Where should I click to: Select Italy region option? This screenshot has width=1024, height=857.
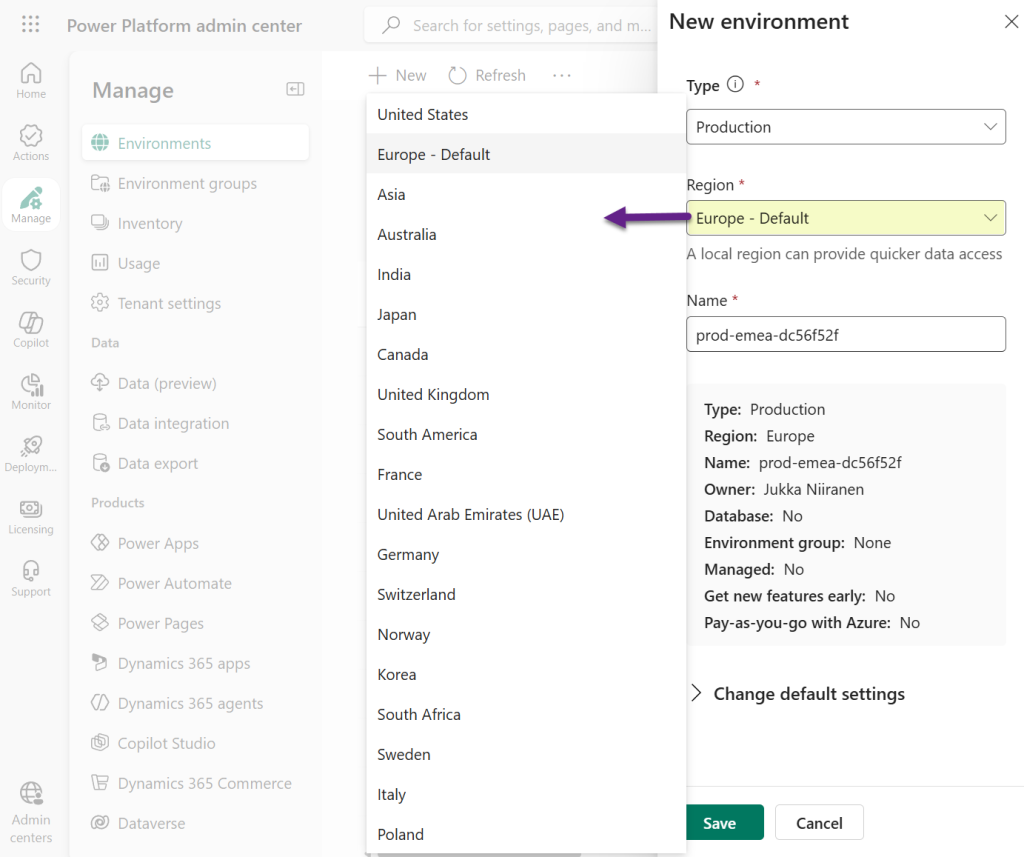[x=526, y=794]
